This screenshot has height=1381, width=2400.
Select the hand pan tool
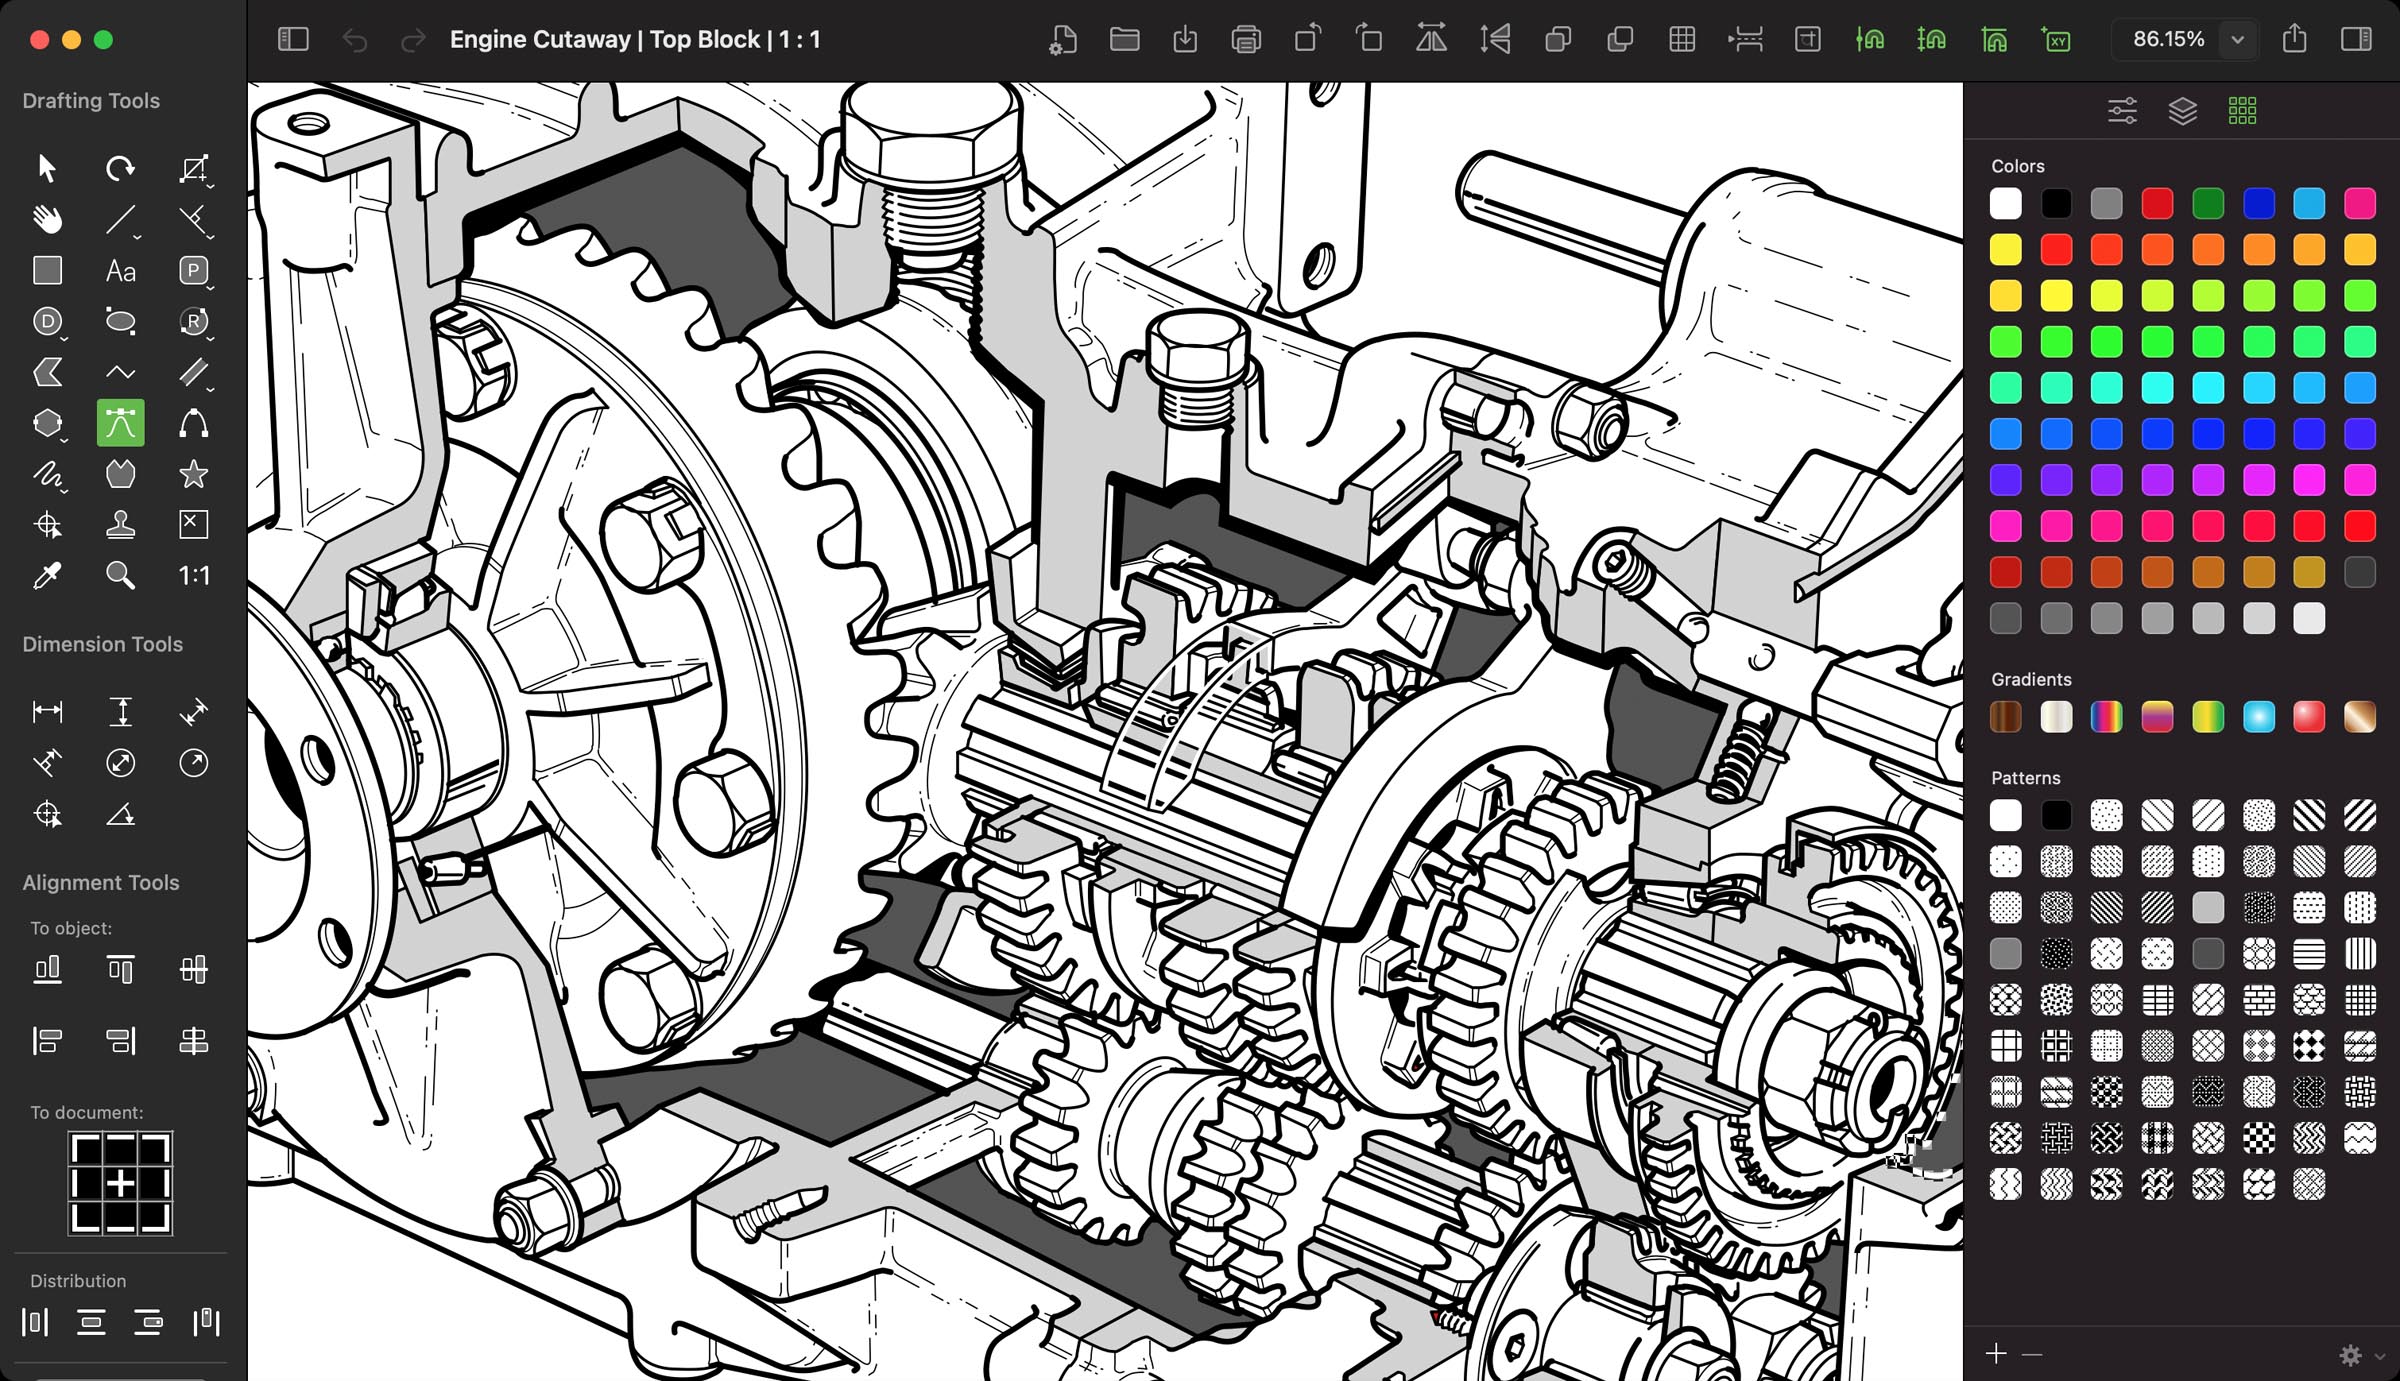click(47, 219)
